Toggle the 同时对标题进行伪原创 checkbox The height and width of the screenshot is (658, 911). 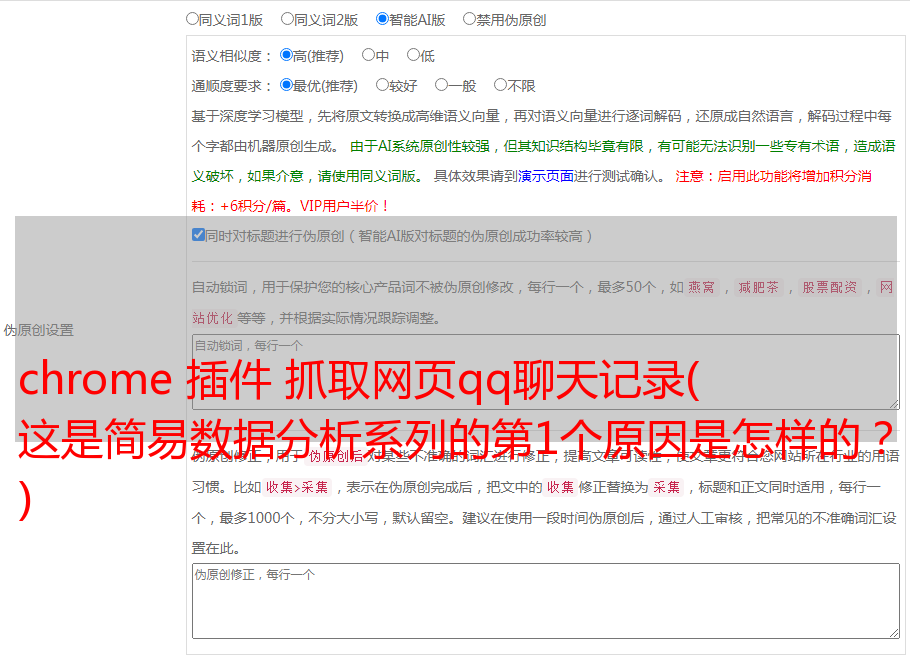(x=198, y=235)
